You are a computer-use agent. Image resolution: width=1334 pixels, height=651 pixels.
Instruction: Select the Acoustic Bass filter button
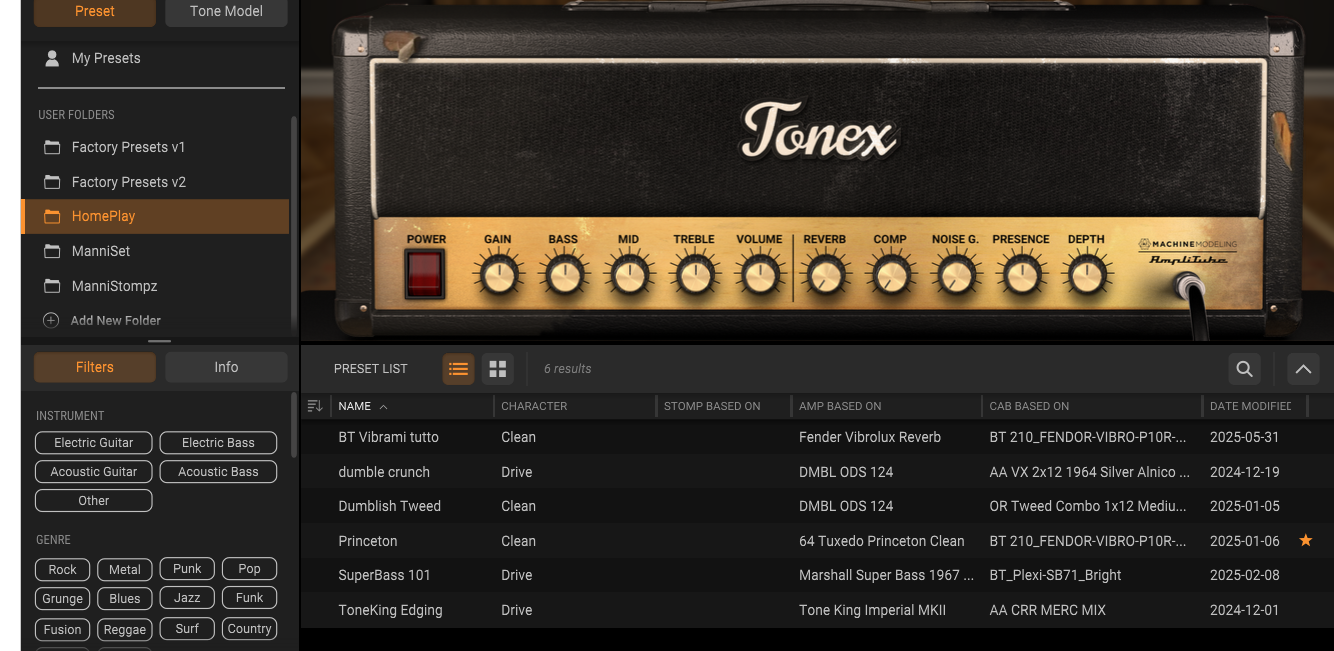(218, 472)
